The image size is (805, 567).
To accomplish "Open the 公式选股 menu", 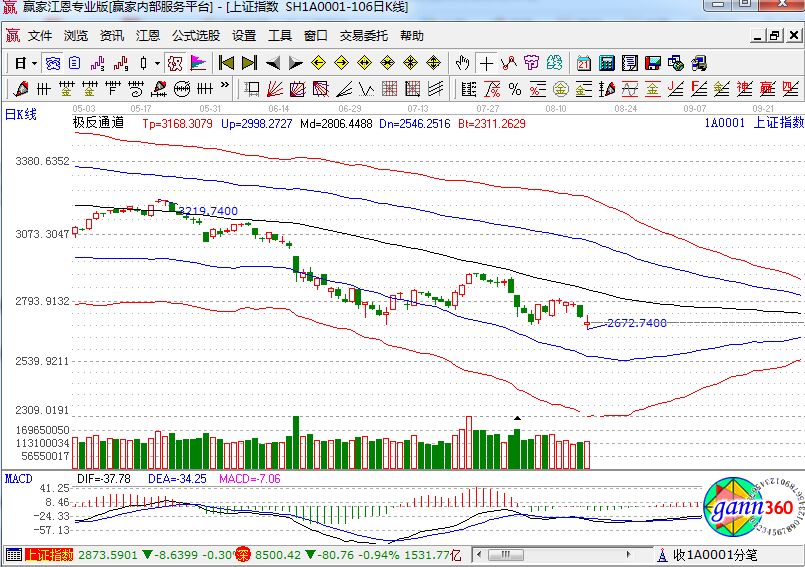I will [x=195, y=35].
